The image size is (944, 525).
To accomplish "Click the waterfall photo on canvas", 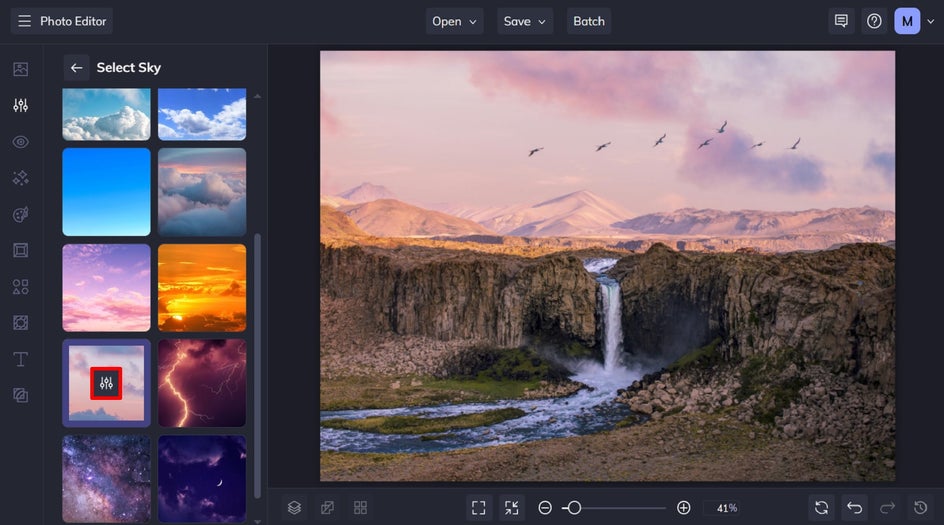I will pyautogui.click(x=607, y=266).
